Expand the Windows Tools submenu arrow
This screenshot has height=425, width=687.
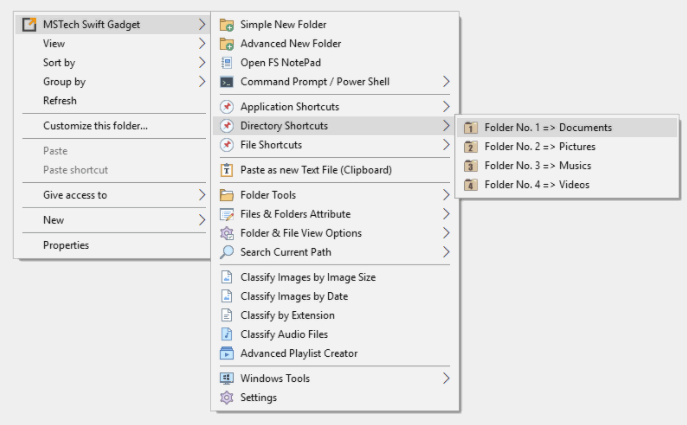tap(446, 378)
